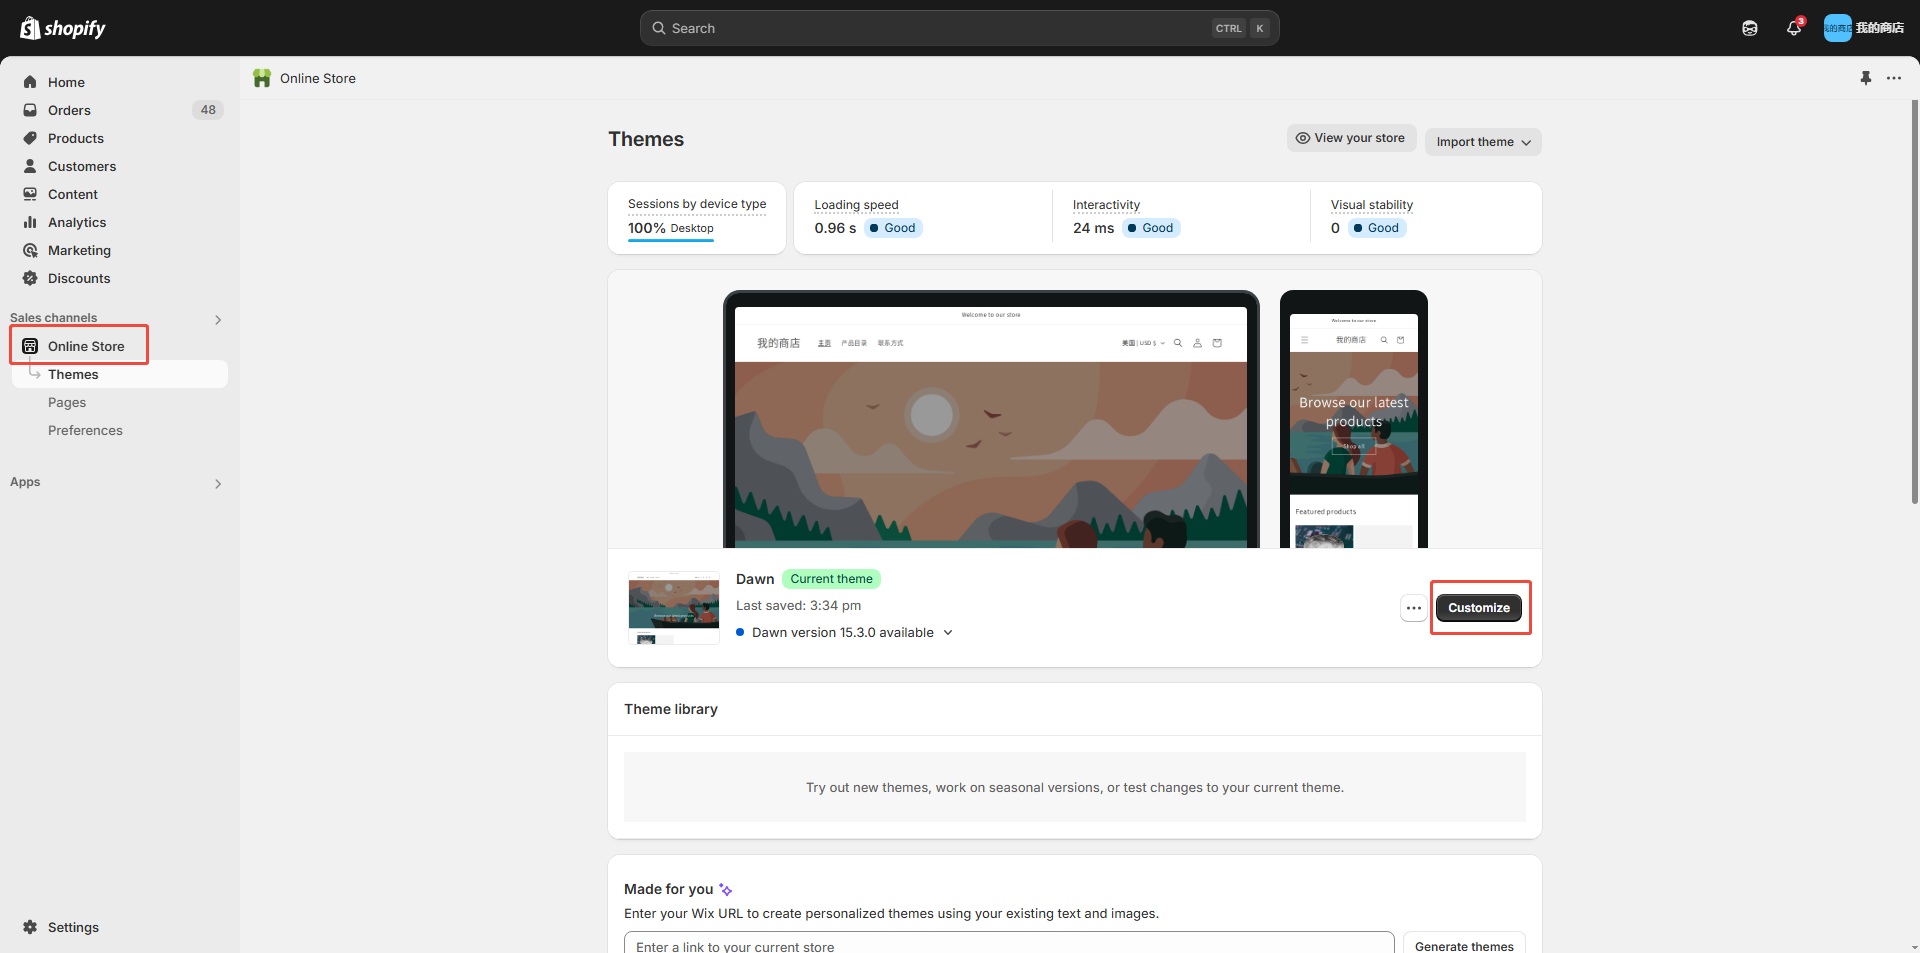Click the Customize button
This screenshot has height=953, width=1920.
(1478, 608)
